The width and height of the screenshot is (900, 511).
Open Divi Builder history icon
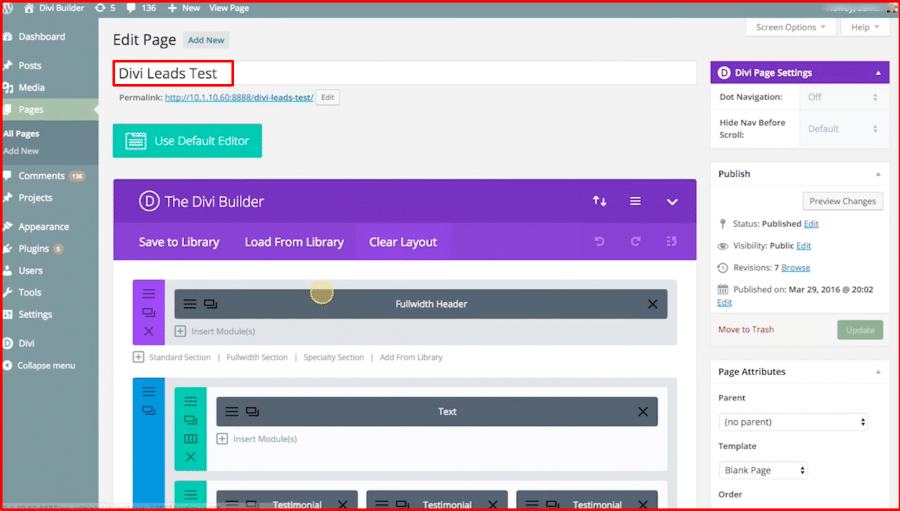tap(672, 242)
